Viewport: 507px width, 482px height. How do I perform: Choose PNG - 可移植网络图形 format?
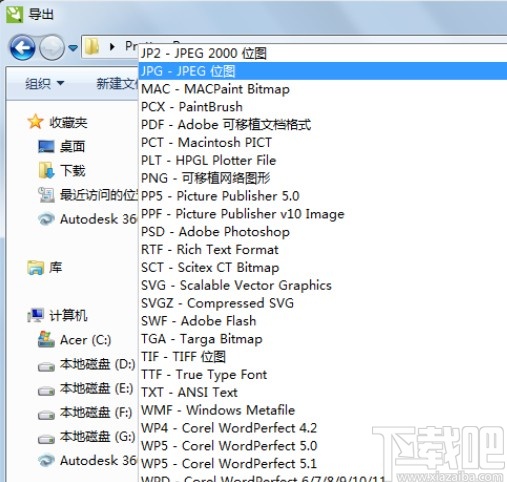click(322, 178)
